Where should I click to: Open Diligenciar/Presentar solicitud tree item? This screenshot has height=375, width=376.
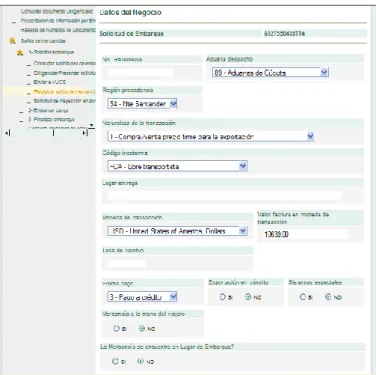tap(64, 73)
